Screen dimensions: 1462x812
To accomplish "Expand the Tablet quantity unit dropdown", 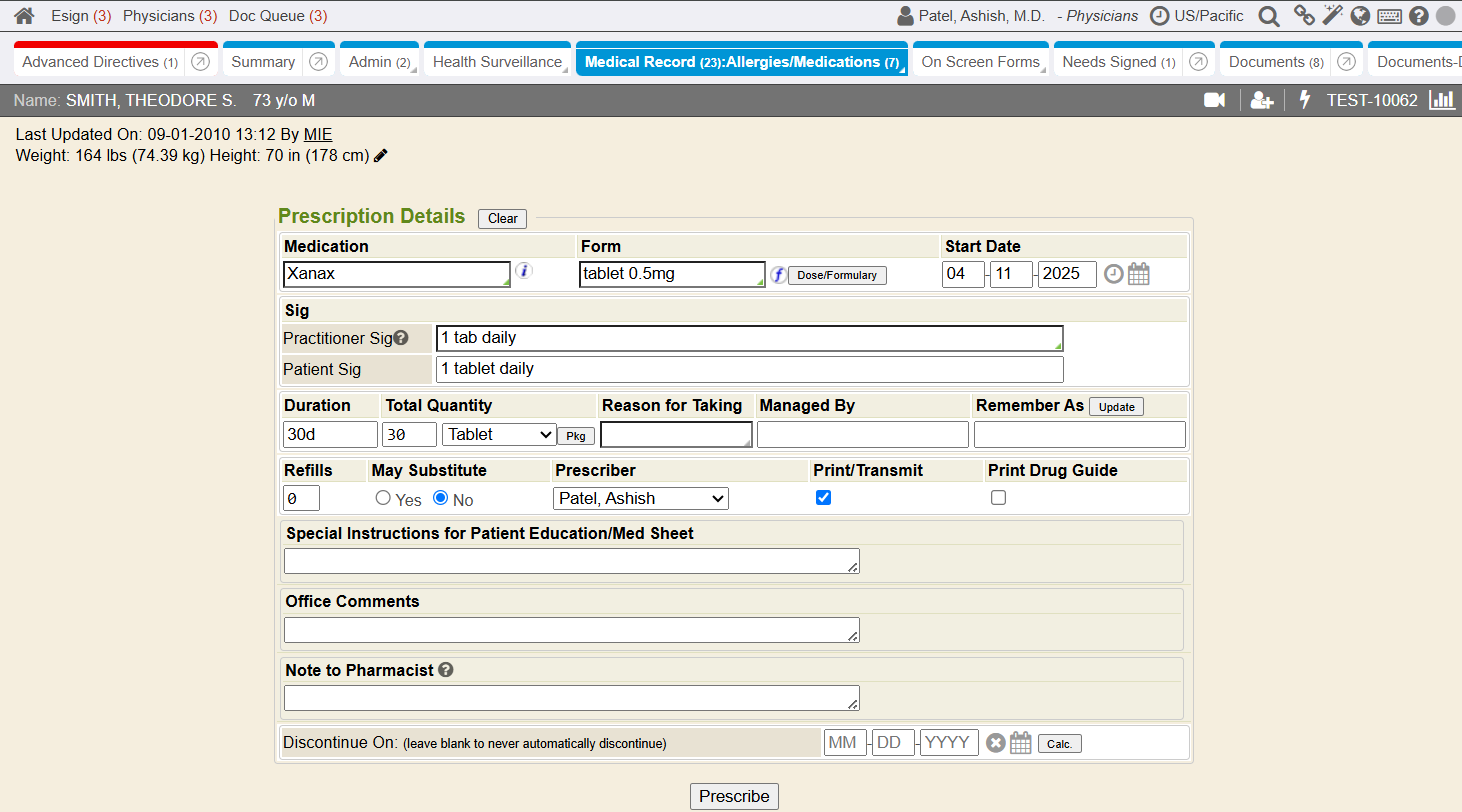I will pyautogui.click(x=499, y=434).
